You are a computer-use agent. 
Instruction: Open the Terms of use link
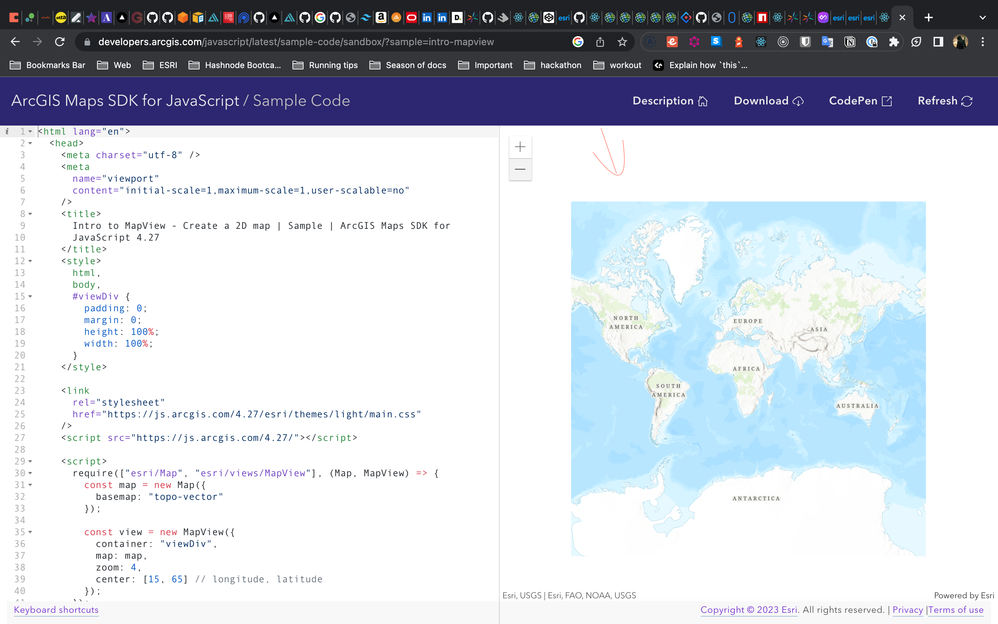click(x=956, y=610)
